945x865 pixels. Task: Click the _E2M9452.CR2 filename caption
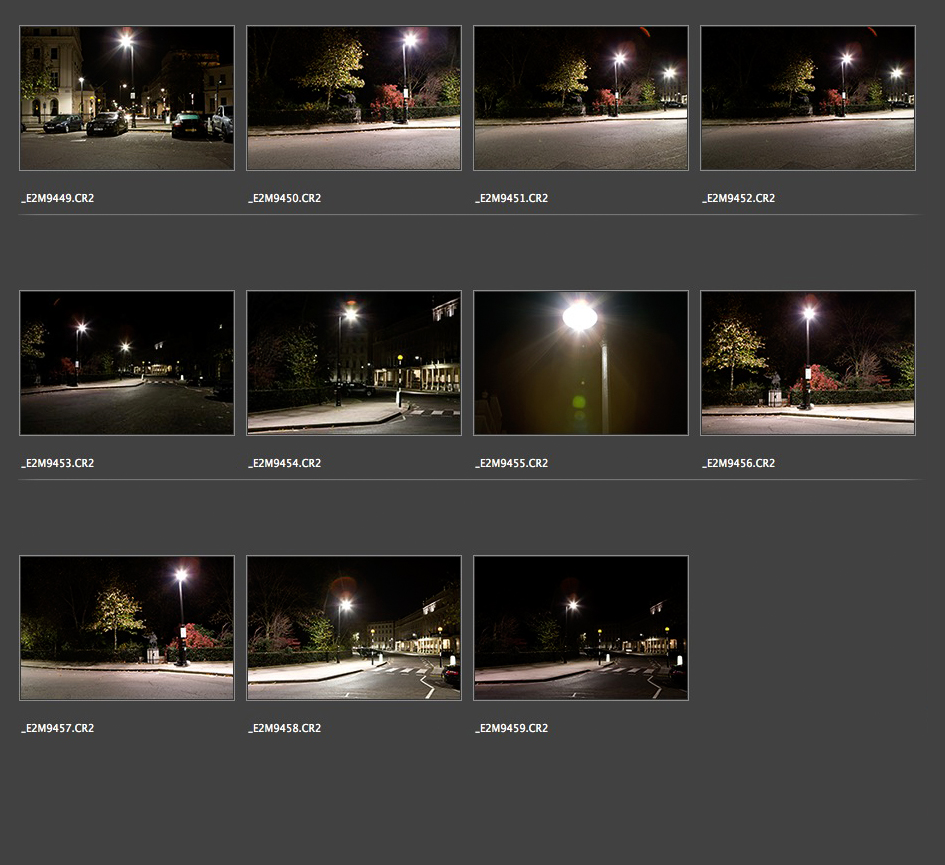pos(739,198)
